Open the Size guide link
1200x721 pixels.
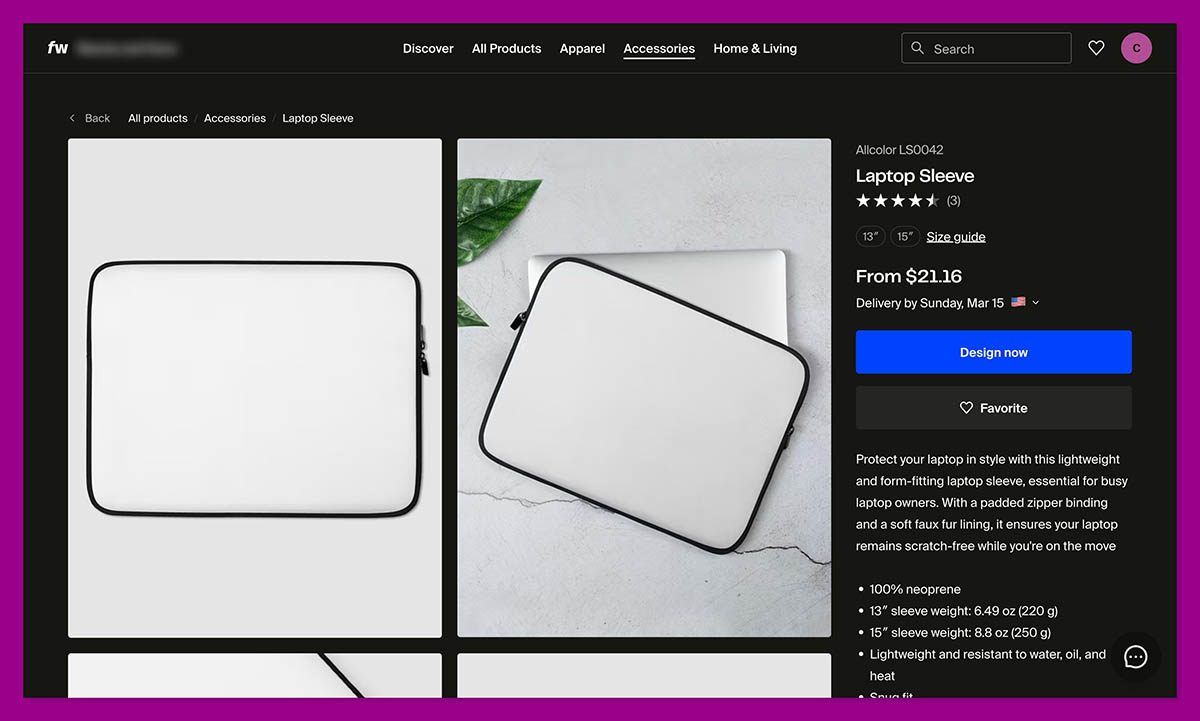955,236
